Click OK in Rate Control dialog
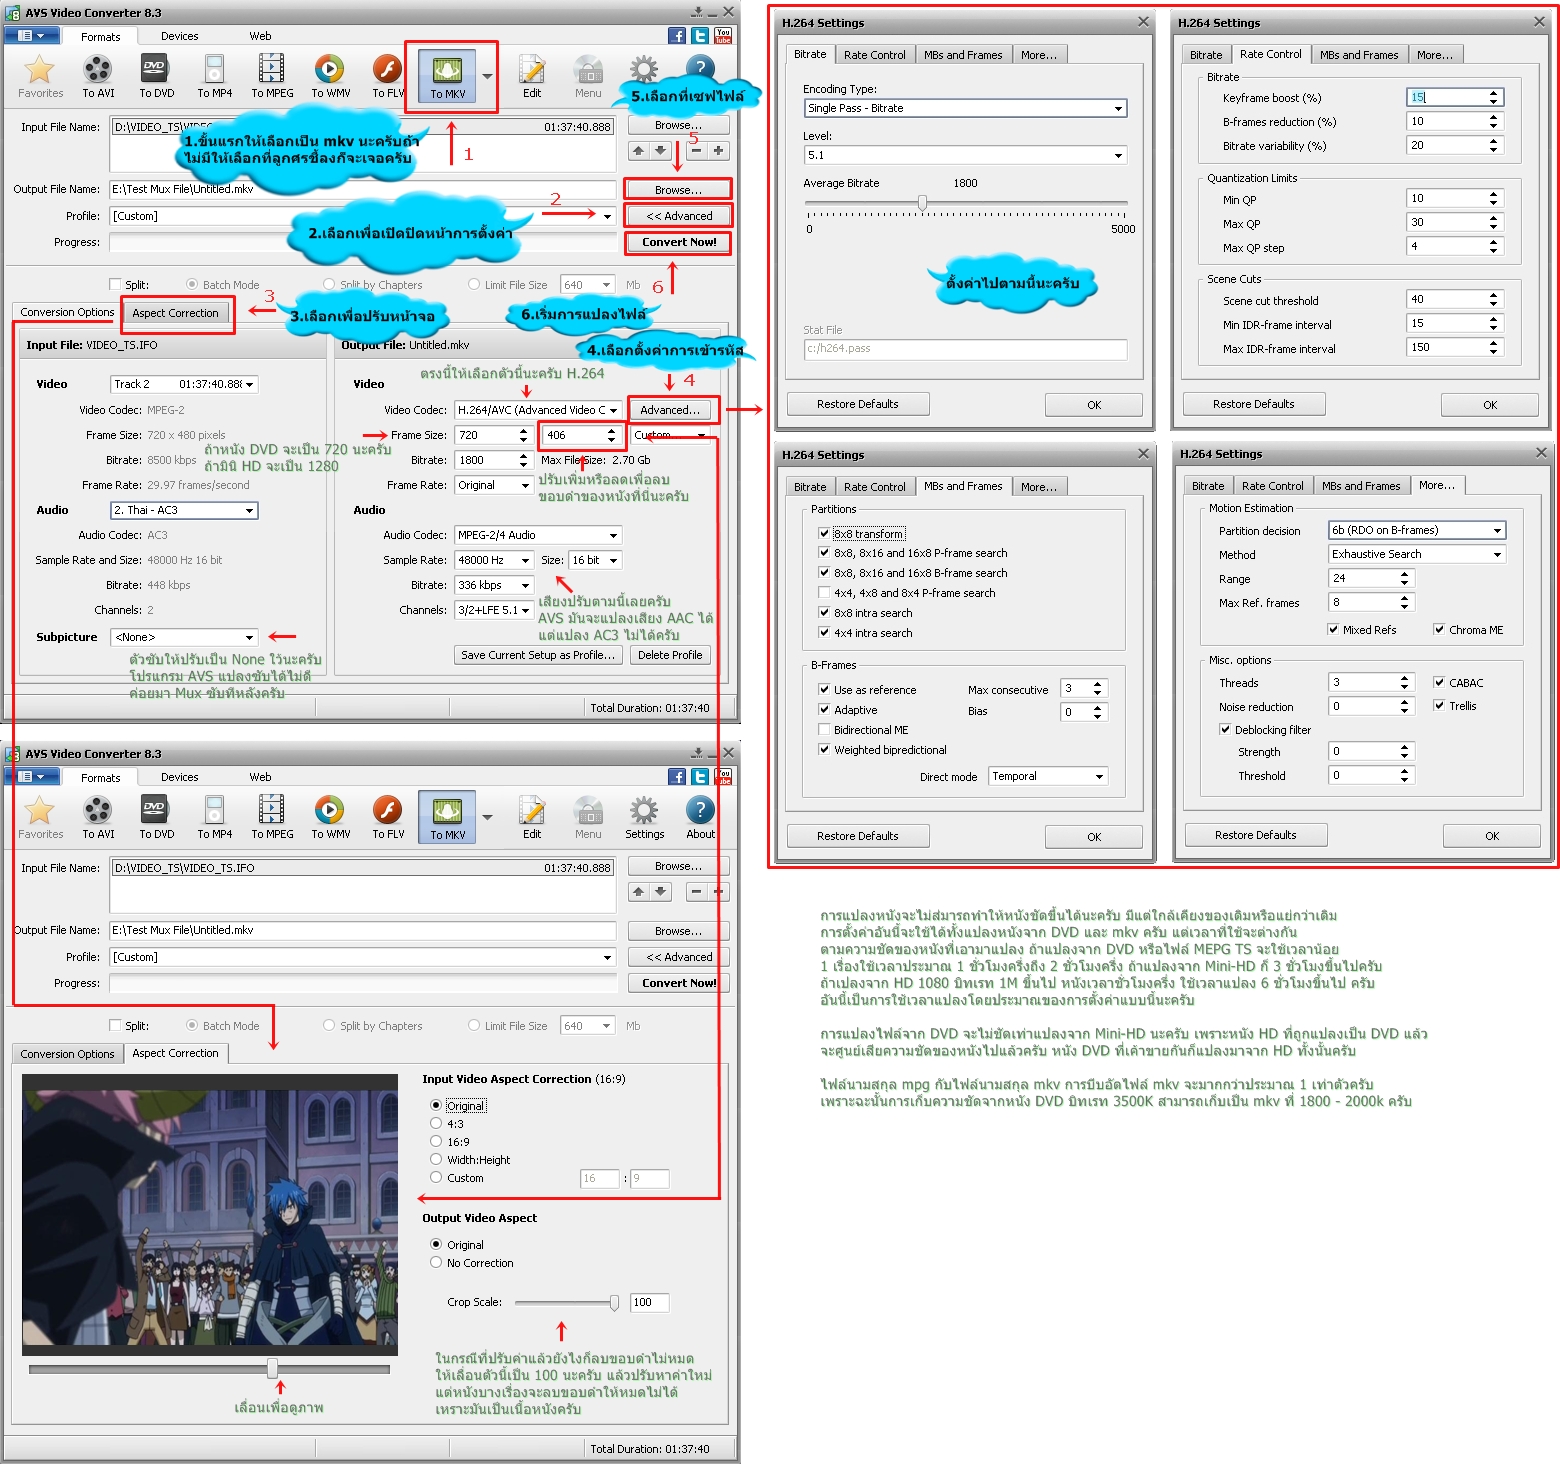 (1490, 404)
